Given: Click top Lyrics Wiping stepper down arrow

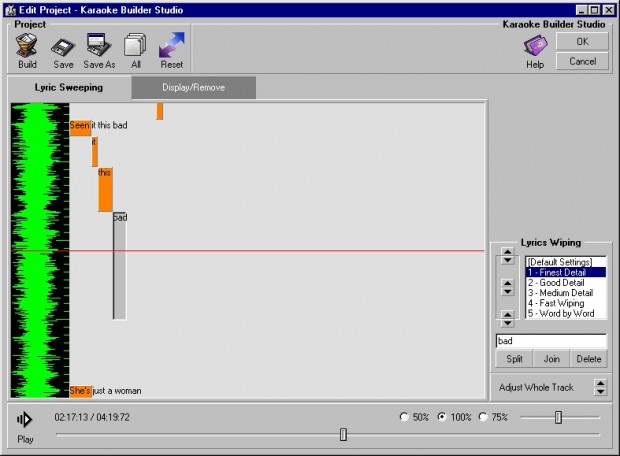Looking at the screenshot, I should coord(507,260).
